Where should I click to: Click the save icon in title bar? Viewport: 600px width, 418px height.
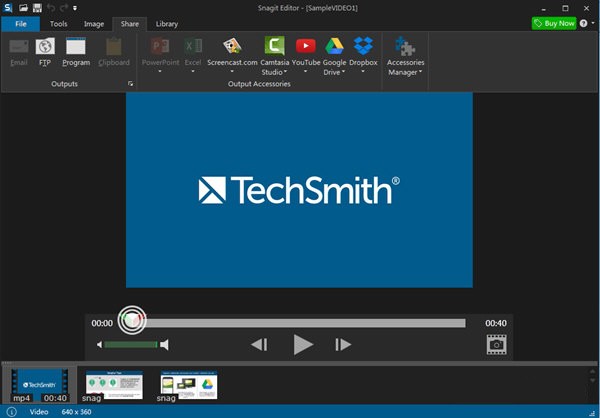tap(37, 8)
